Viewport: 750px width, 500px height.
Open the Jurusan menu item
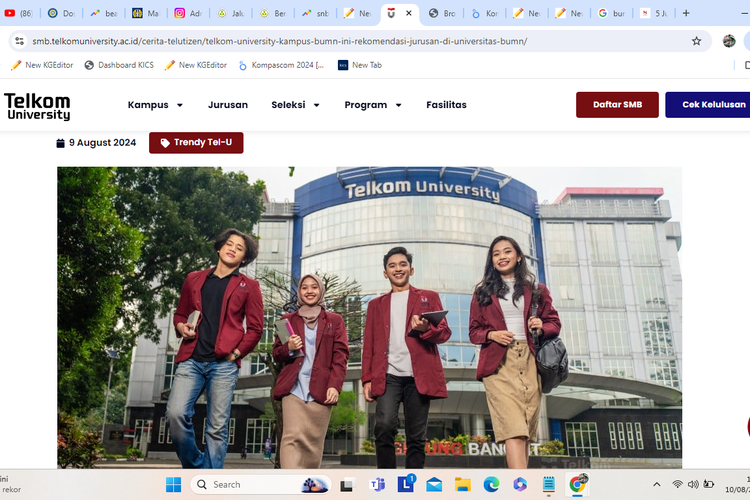pos(228,105)
